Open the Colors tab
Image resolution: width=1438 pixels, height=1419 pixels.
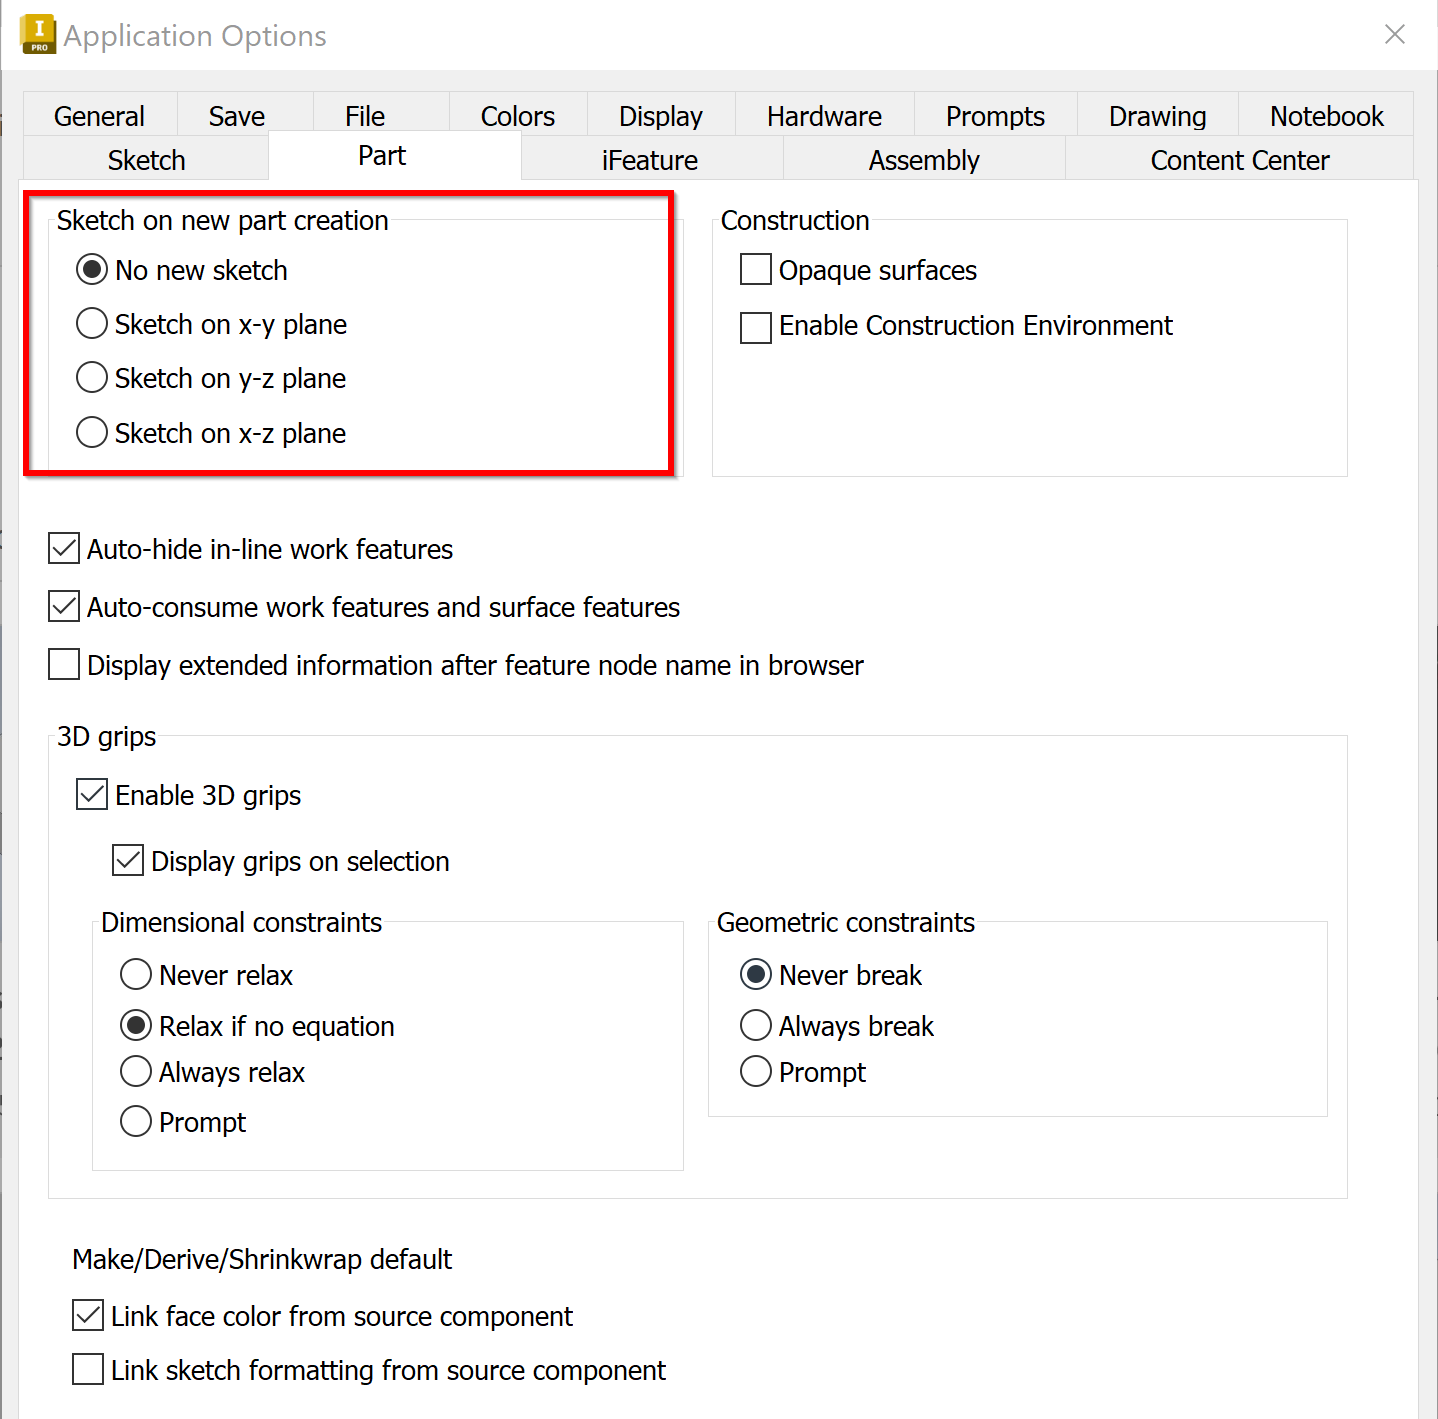pos(517,115)
